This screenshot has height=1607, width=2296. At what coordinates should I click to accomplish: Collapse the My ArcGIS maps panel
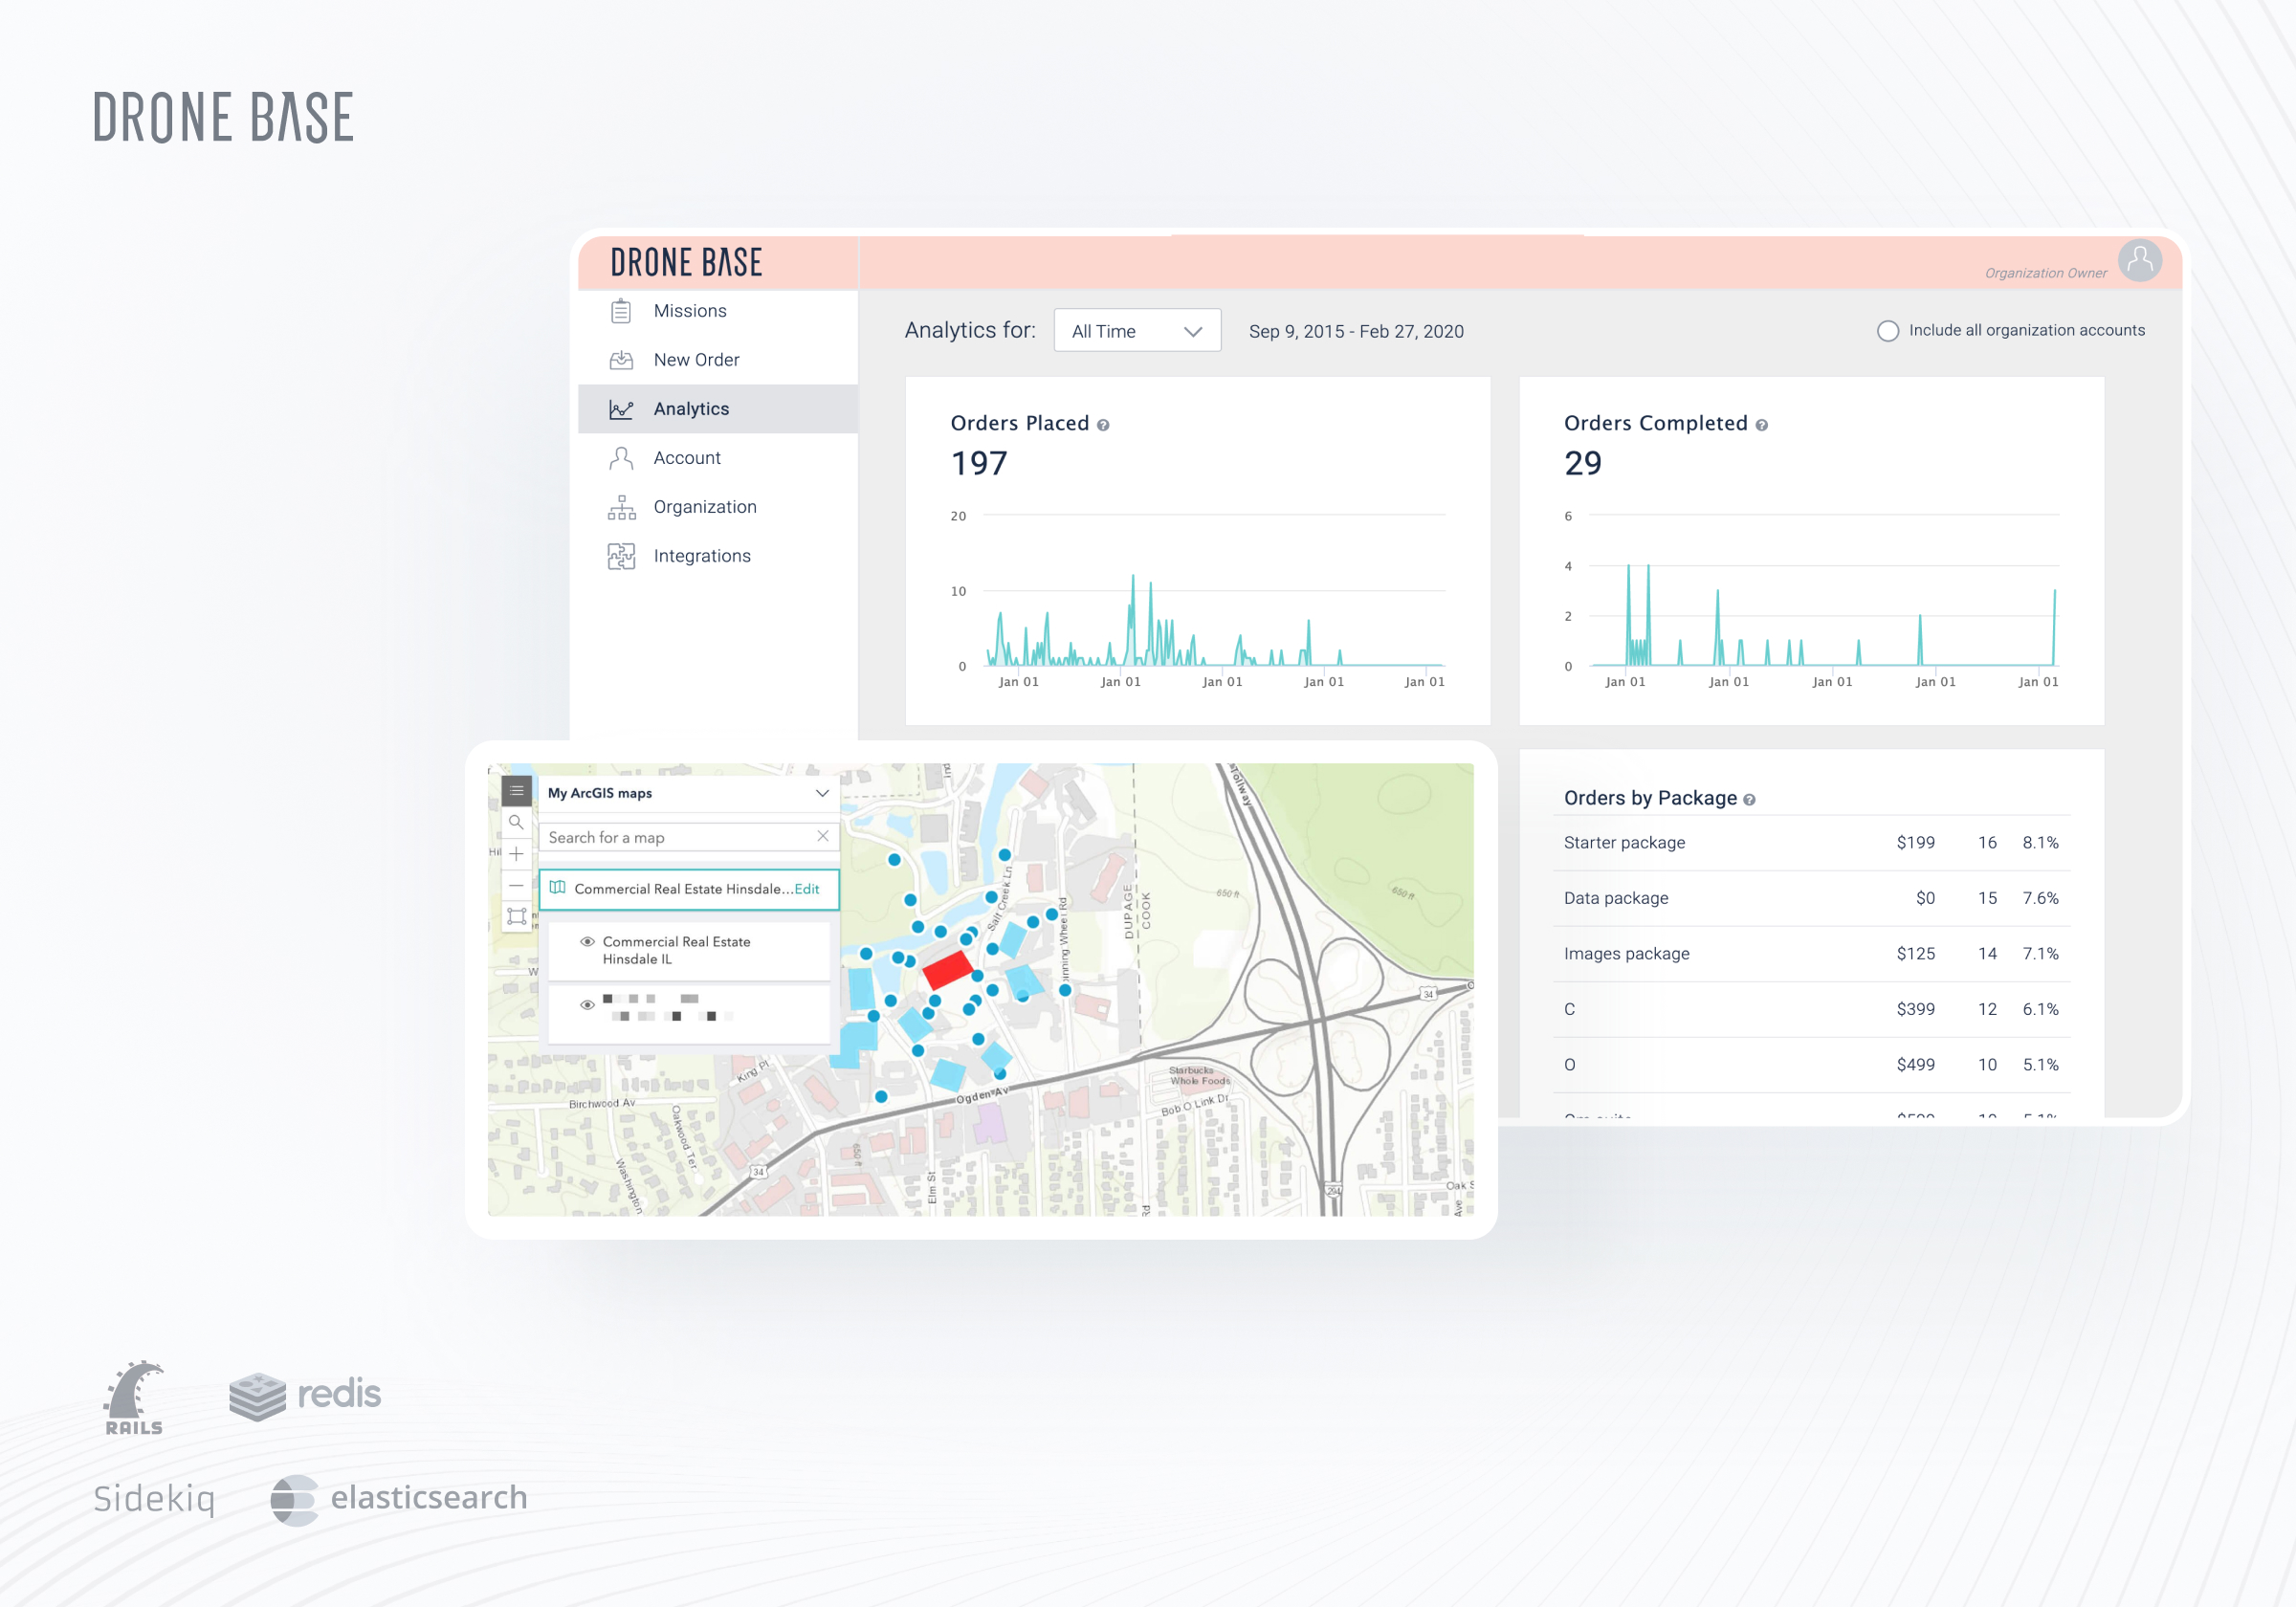tap(822, 793)
